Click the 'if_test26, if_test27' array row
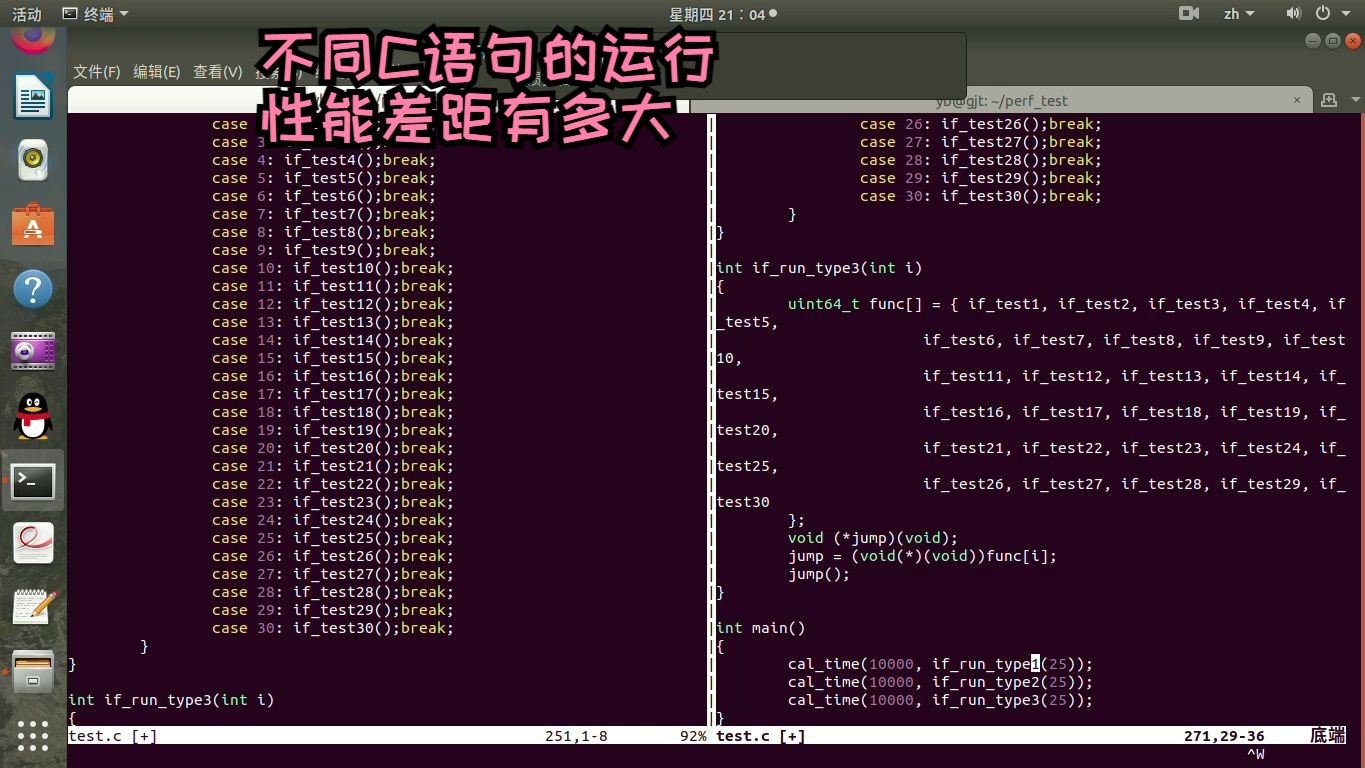Image resolution: width=1365 pixels, height=768 pixels. pos(1134,484)
